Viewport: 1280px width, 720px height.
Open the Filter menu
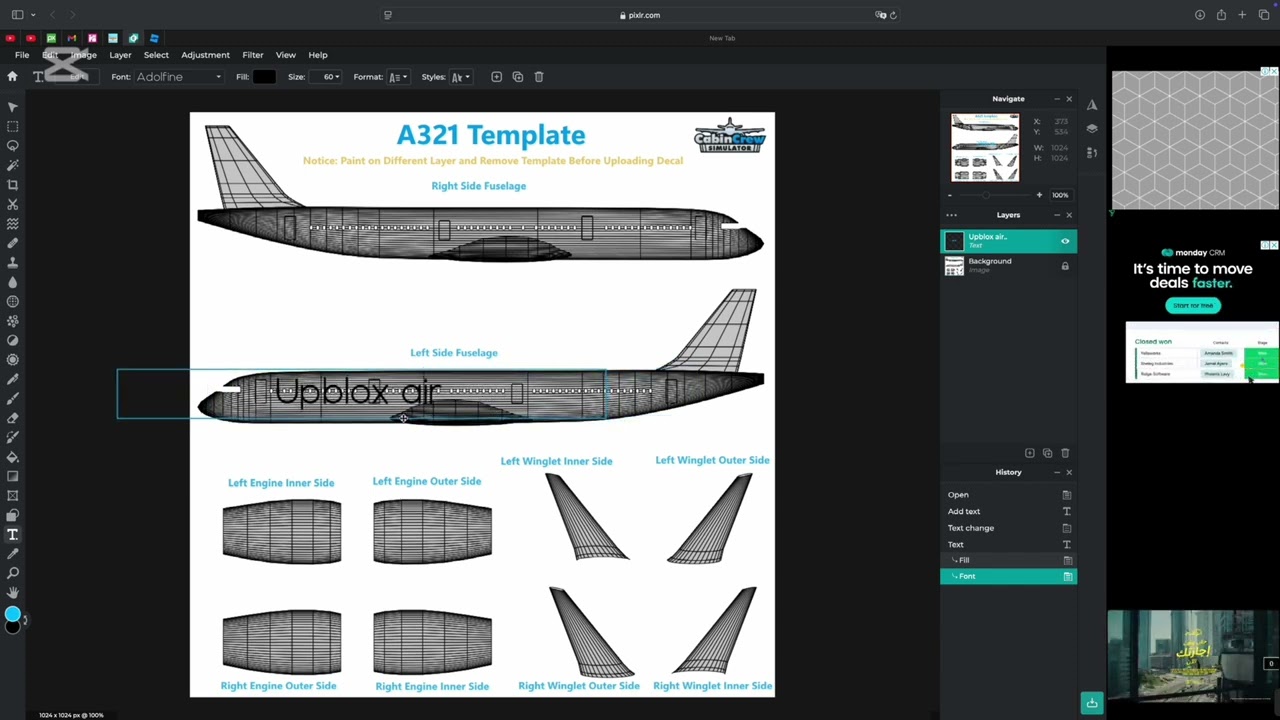coord(253,55)
